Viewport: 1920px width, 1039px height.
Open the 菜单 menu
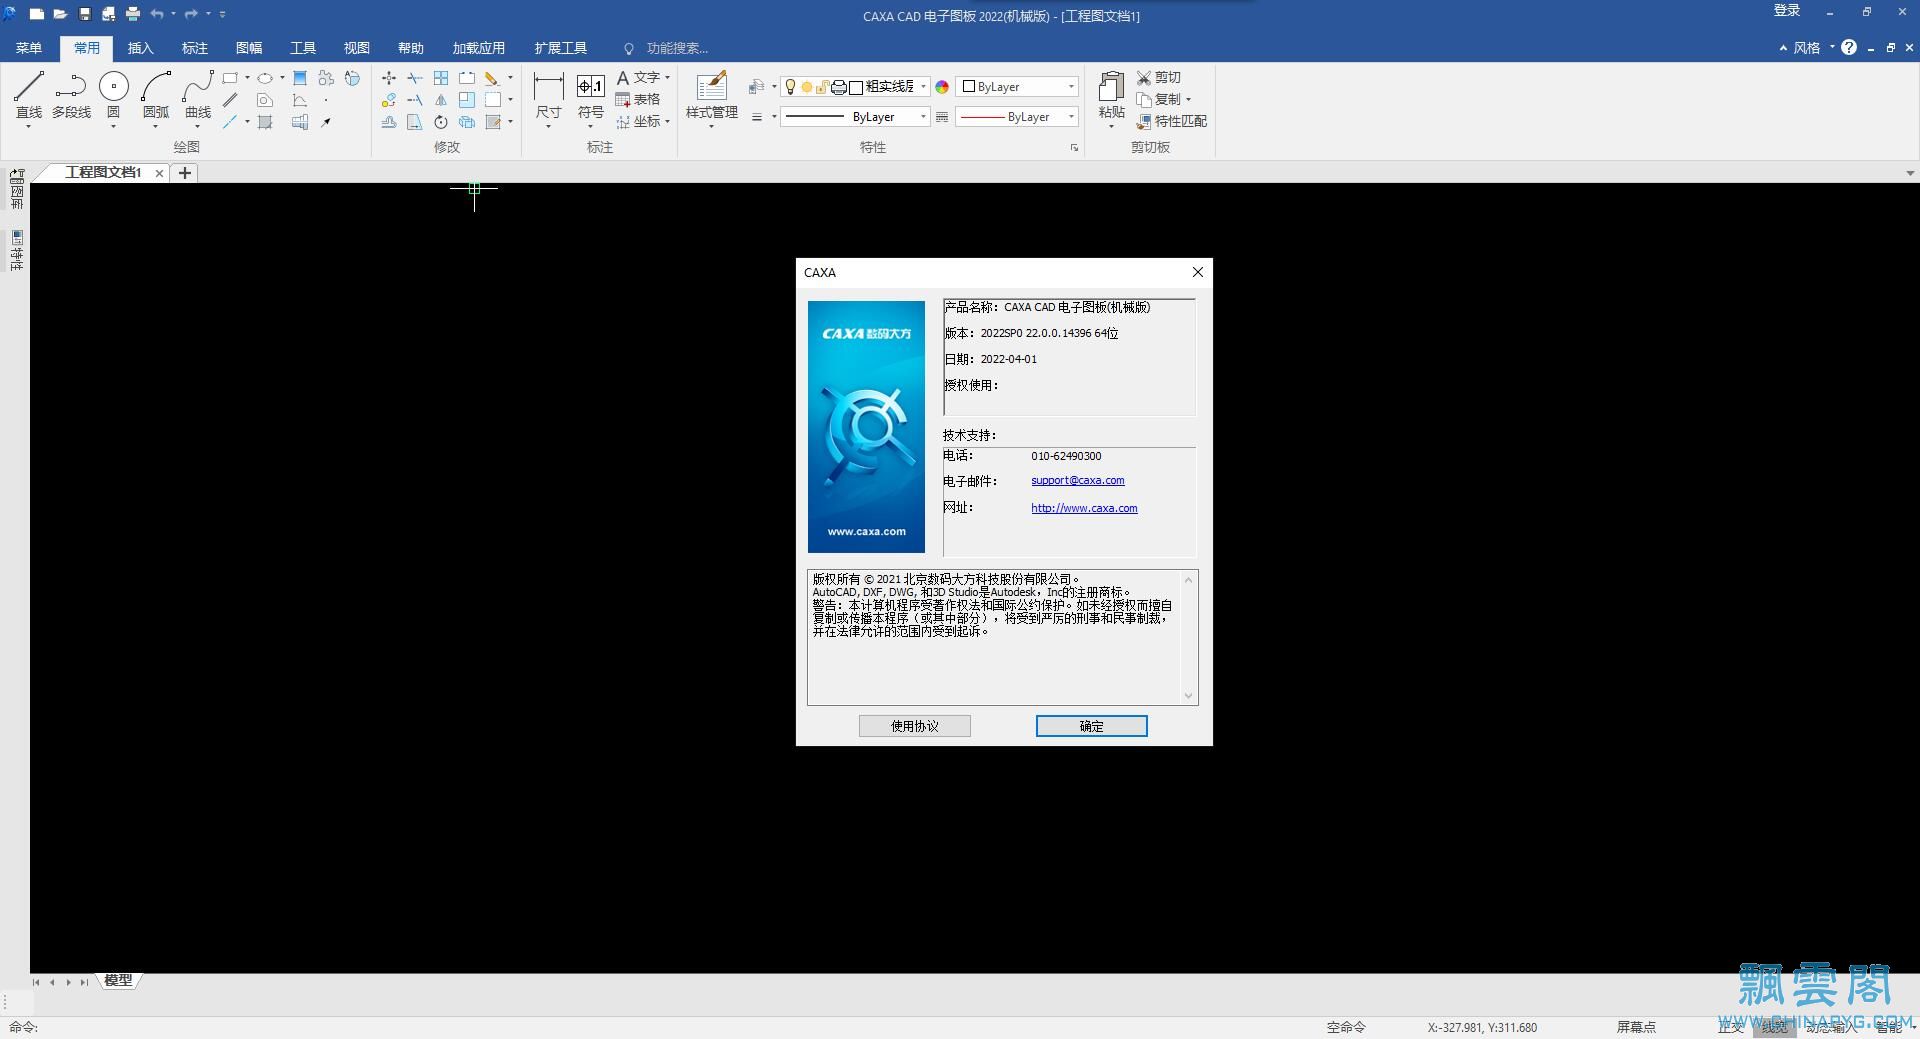(x=29, y=48)
